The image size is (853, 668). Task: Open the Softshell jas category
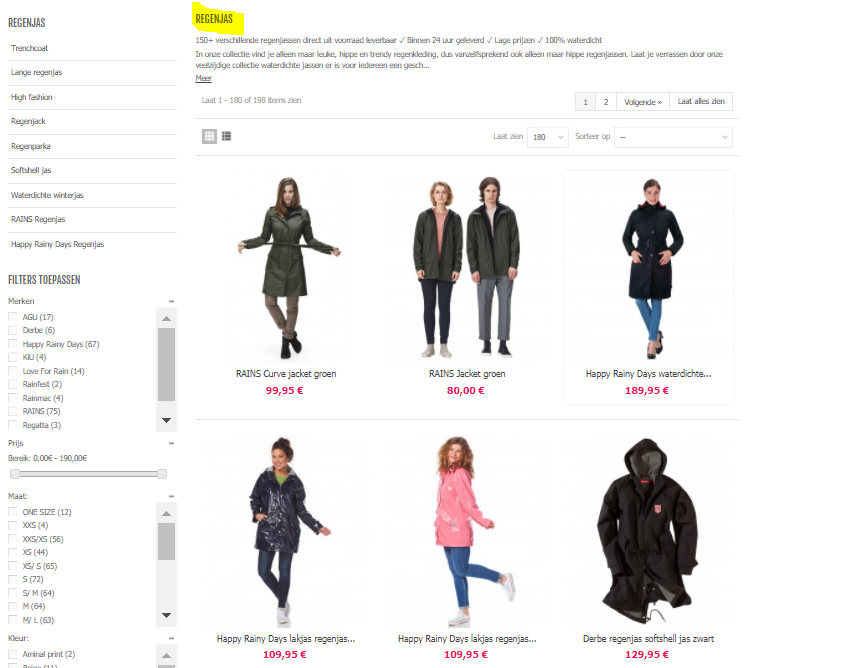[x=31, y=170]
